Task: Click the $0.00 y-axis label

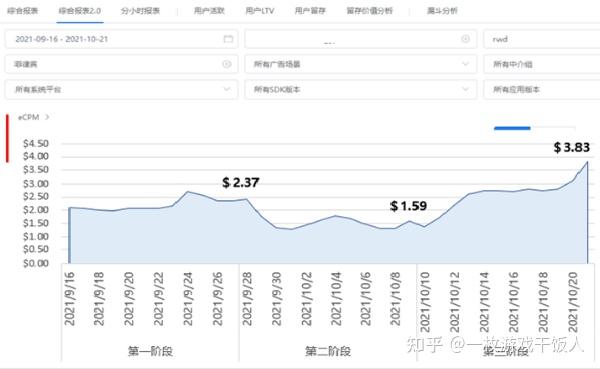Action: (36, 263)
